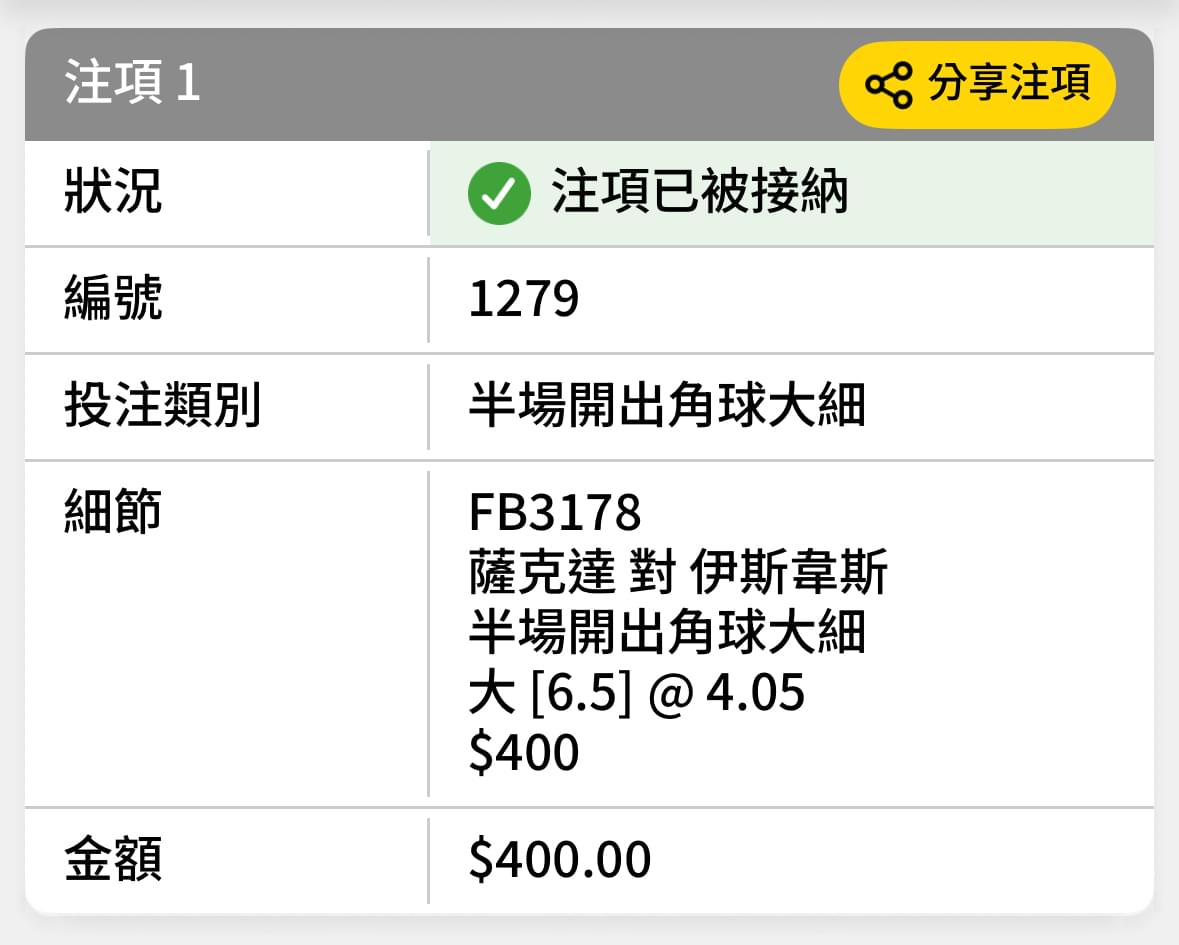The width and height of the screenshot is (1179, 945).
Task: Select the odds line 大 [6.5] @ 4.05
Action: tap(636, 692)
